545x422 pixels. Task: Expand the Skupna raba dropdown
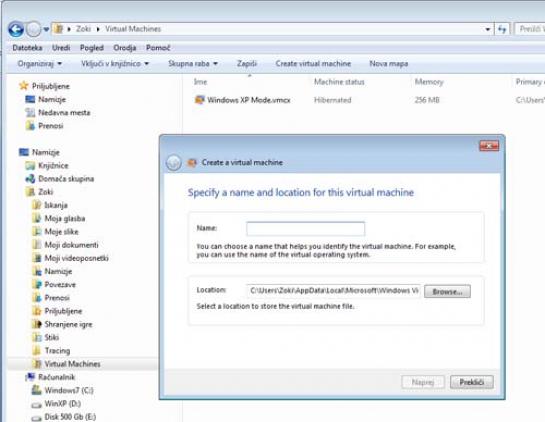193,64
